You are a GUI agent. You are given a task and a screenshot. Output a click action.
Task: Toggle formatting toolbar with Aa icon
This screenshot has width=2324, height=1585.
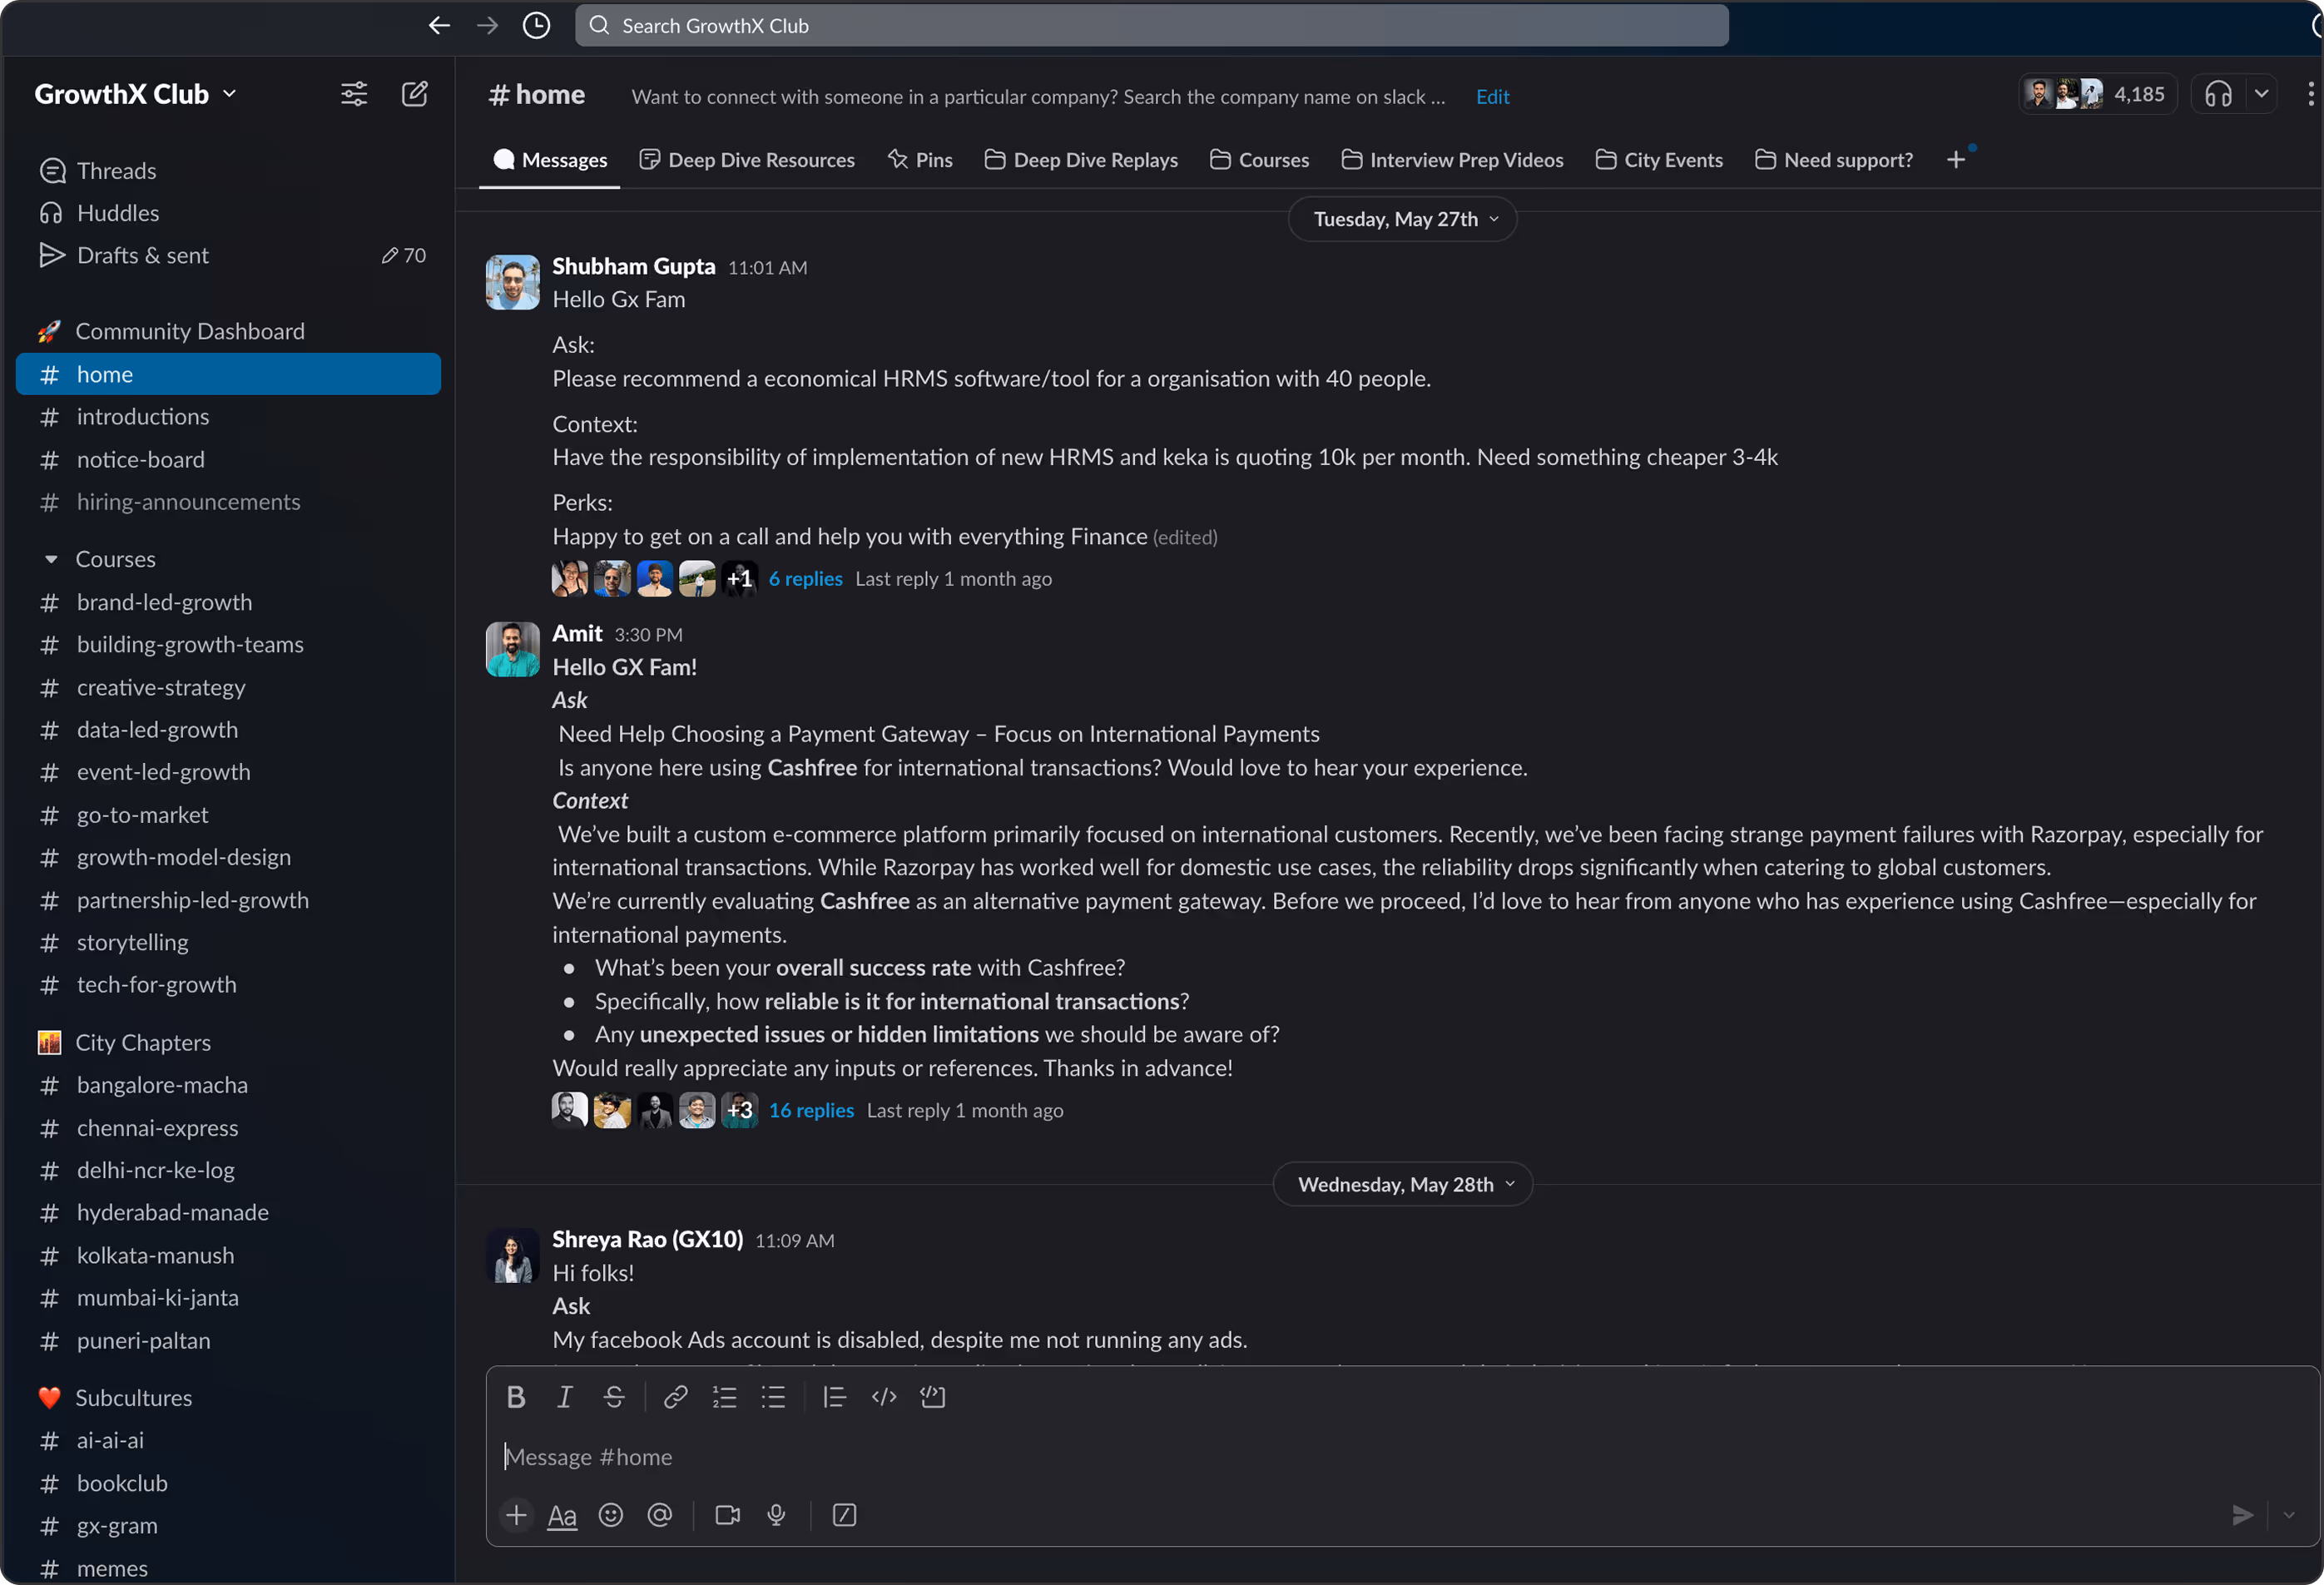coord(562,1516)
